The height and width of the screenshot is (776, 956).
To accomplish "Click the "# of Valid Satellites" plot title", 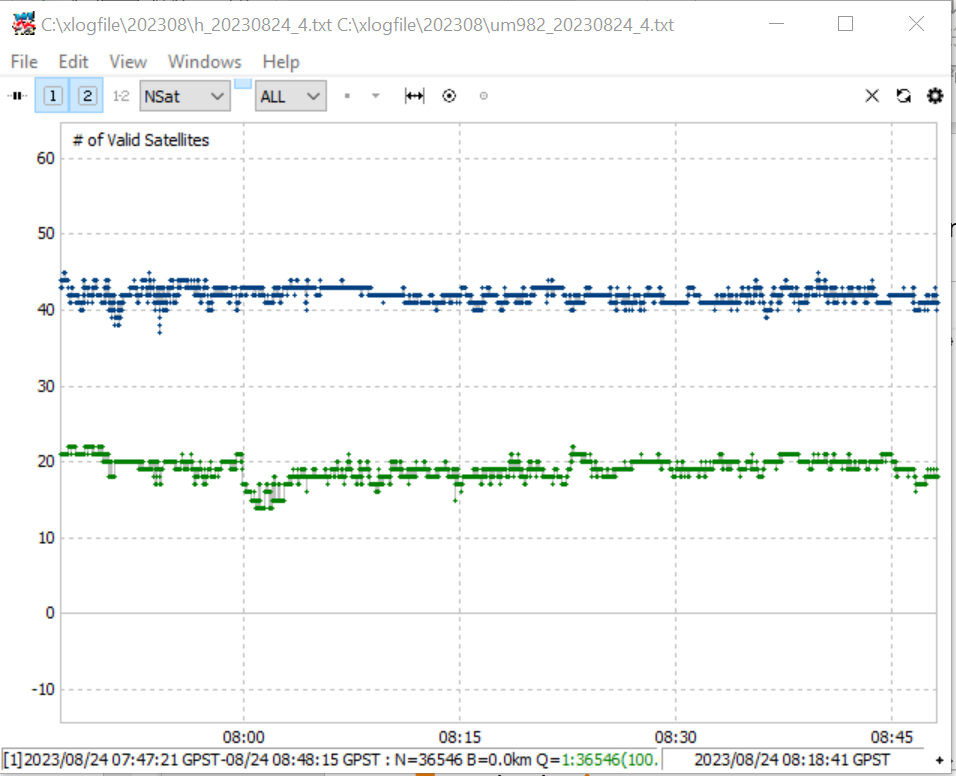I will (x=141, y=140).
